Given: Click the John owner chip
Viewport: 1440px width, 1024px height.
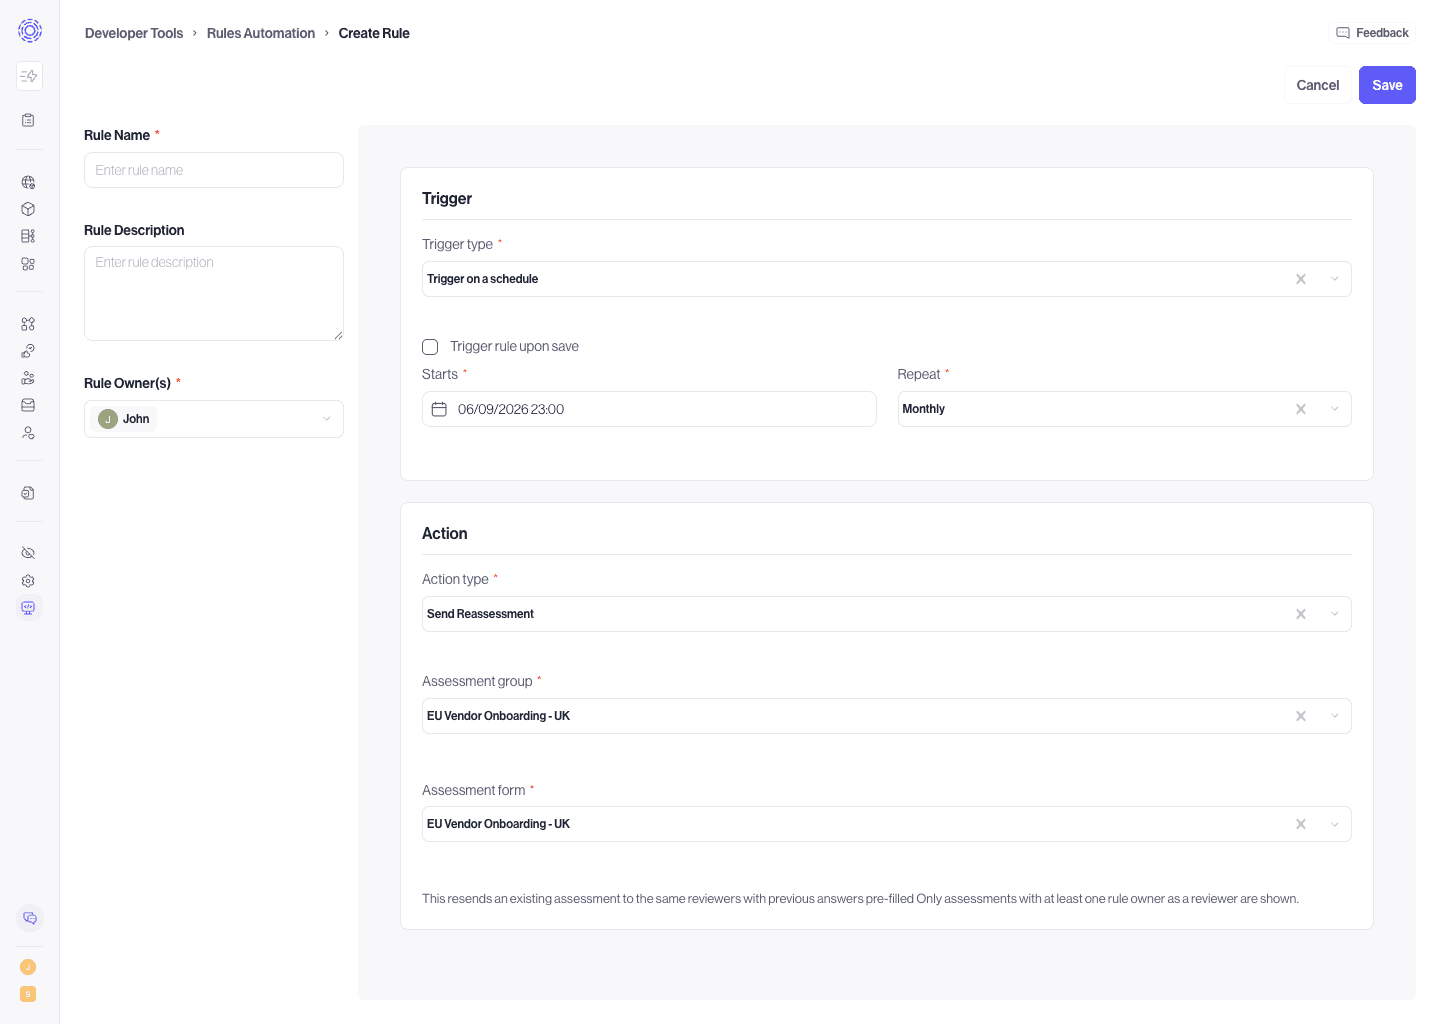Looking at the screenshot, I should 124,419.
